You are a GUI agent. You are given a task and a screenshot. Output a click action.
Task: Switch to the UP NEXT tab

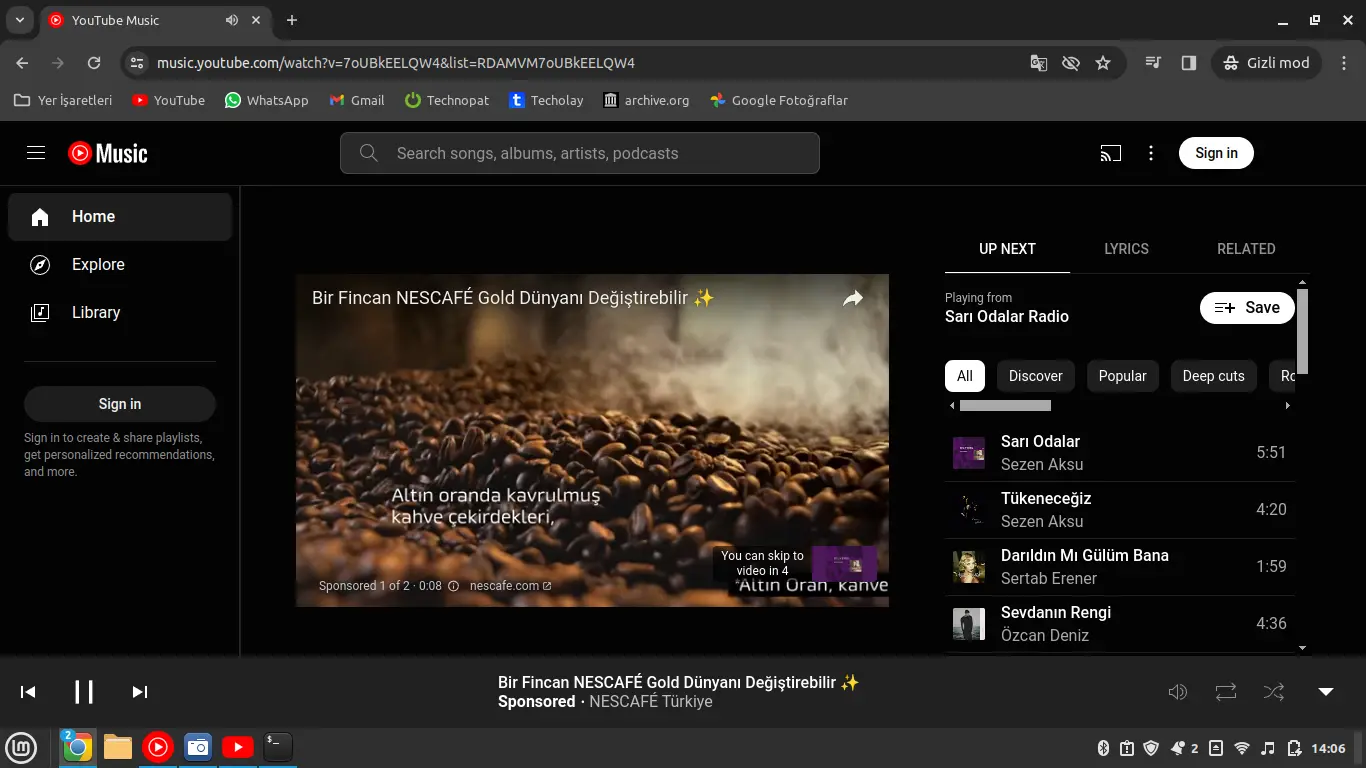tap(1007, 249)
